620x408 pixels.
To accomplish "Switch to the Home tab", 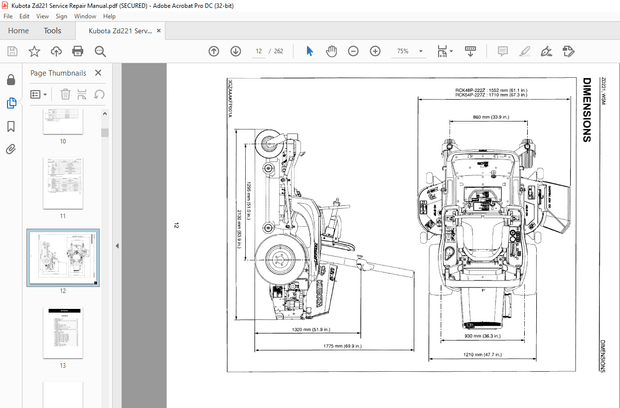I will (18, 30).
